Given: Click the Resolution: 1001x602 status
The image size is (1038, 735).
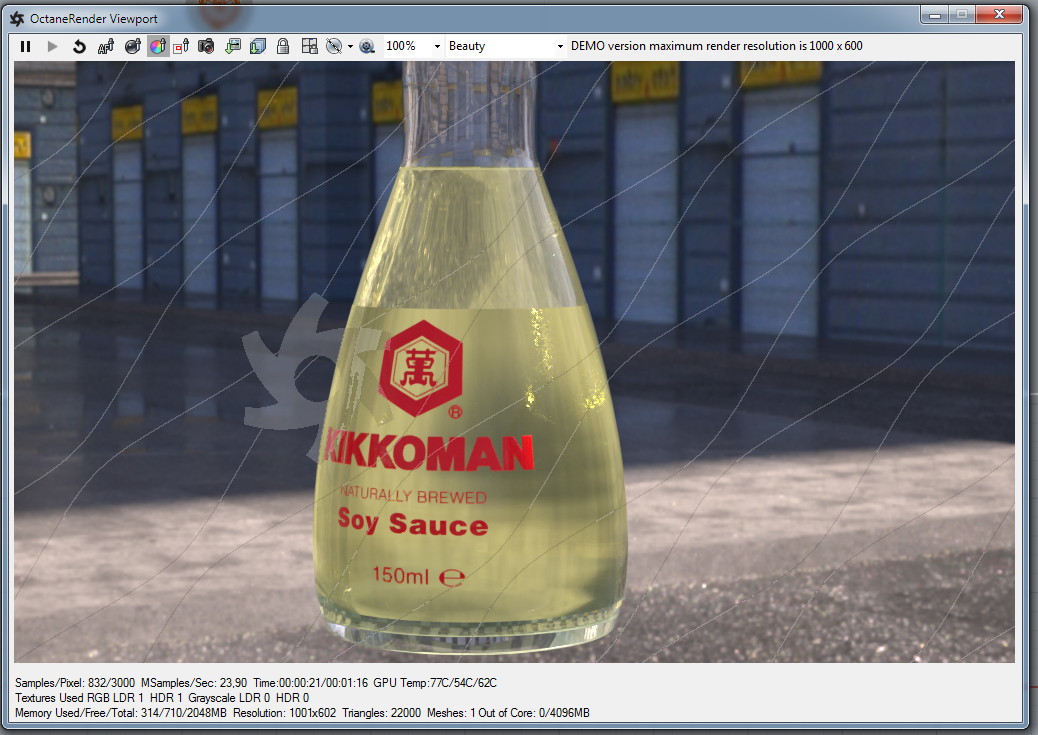Looking at the screenshot, I should pos(285,713).
